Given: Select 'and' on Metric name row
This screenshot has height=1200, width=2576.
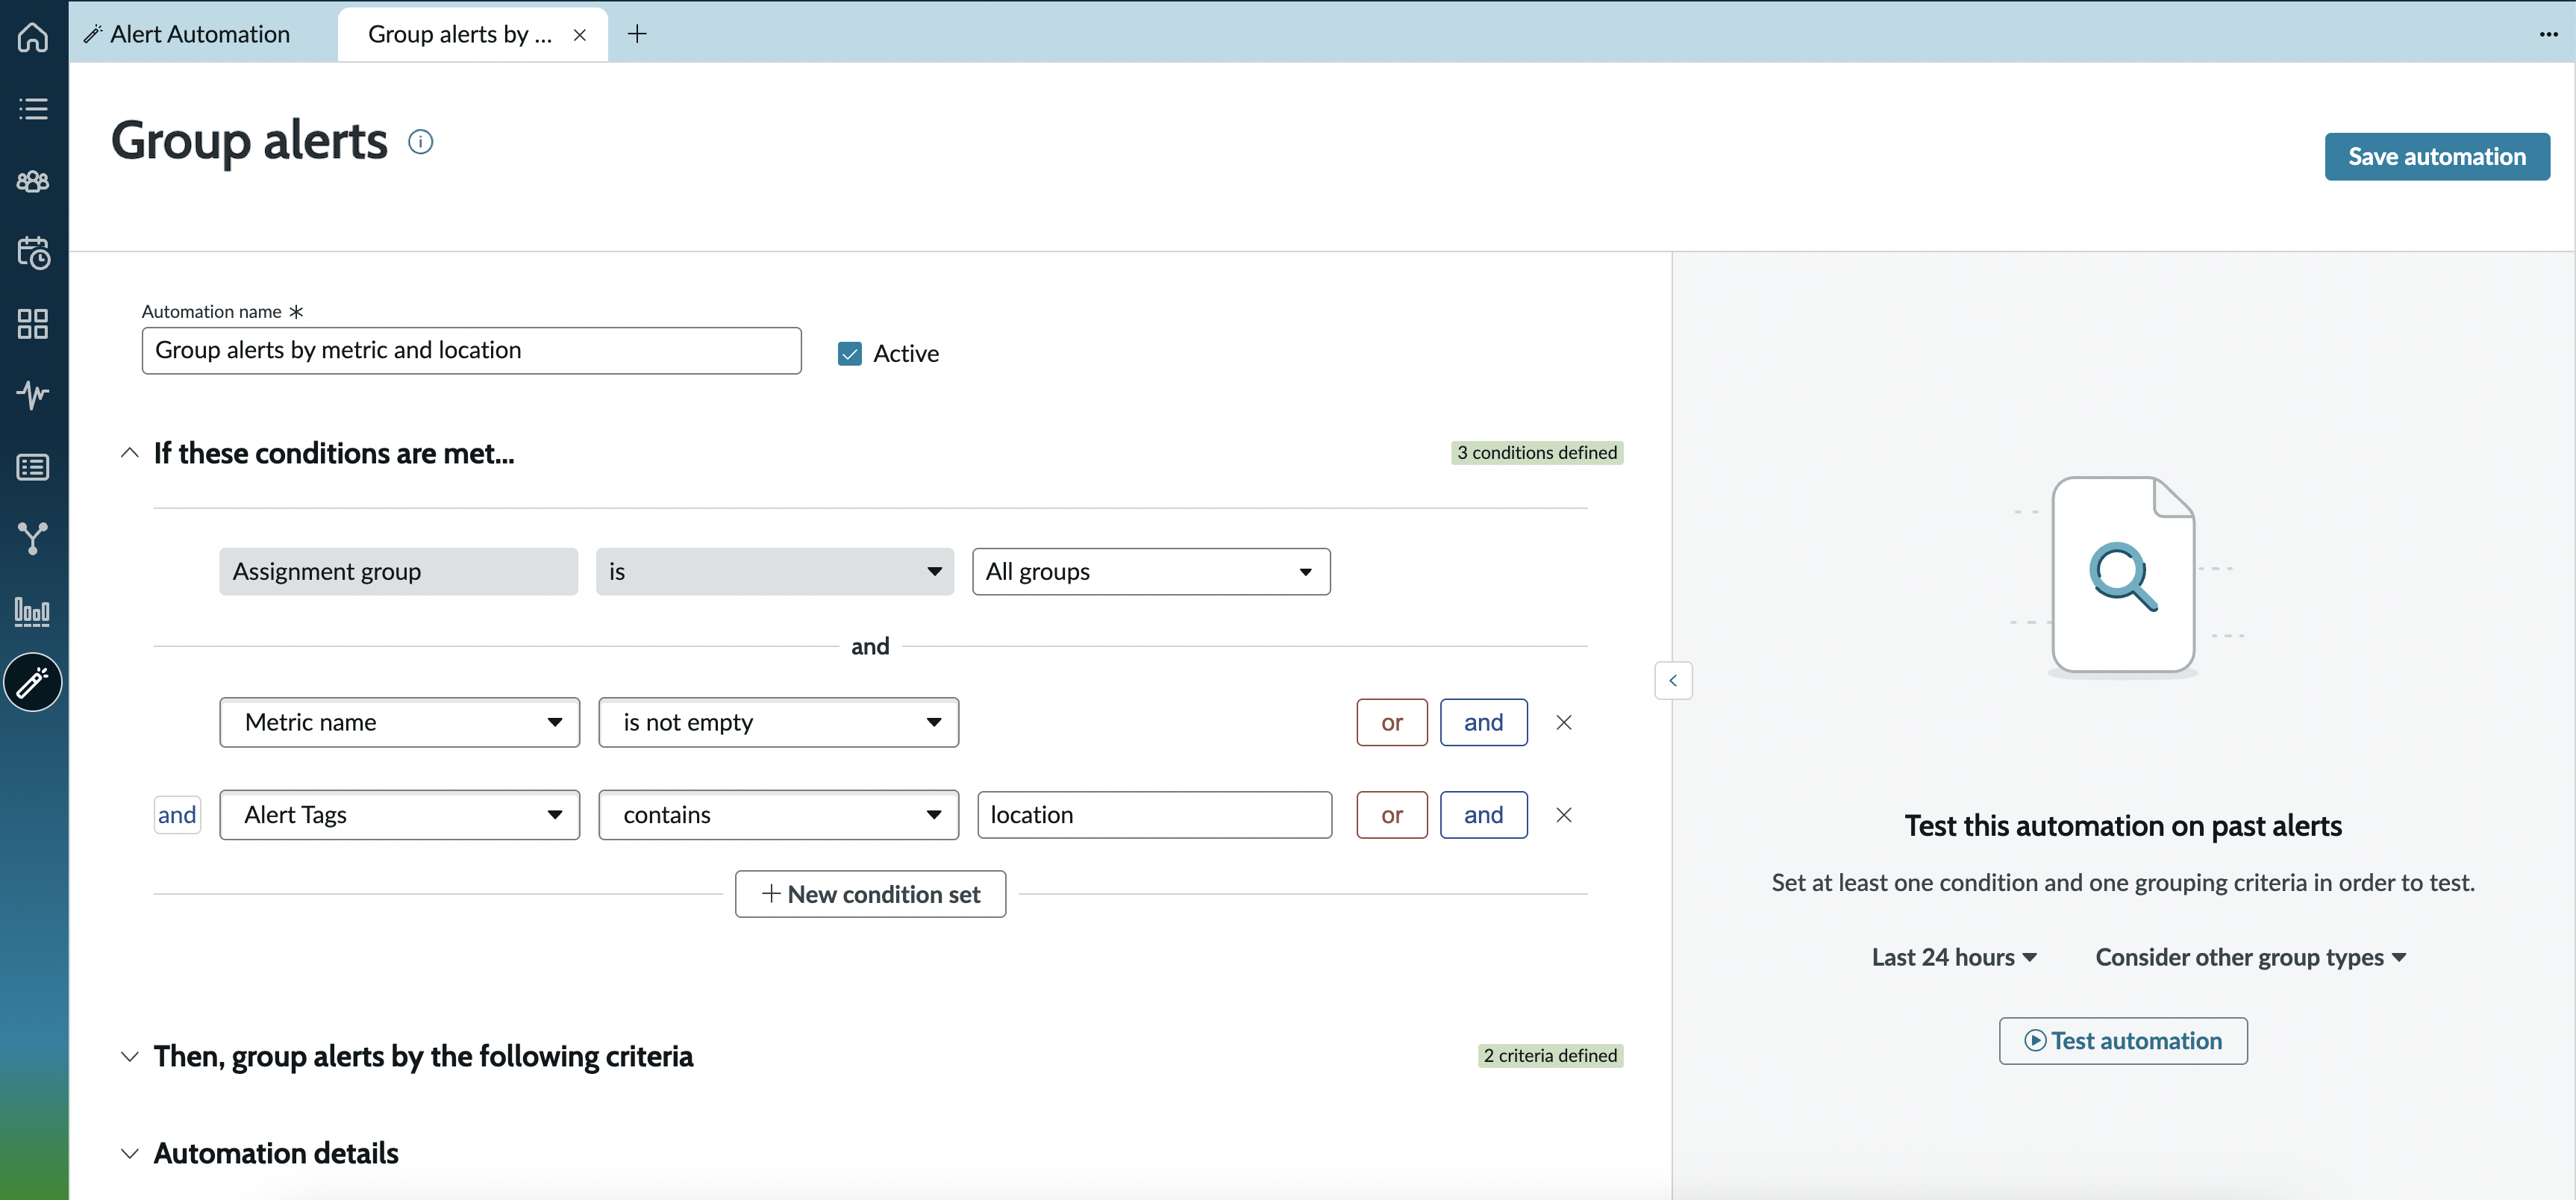Looking at the screenshot, I should point(1483,722).
